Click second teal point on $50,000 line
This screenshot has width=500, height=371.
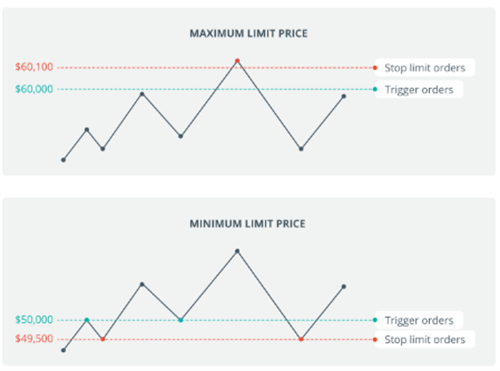[180, 320]
